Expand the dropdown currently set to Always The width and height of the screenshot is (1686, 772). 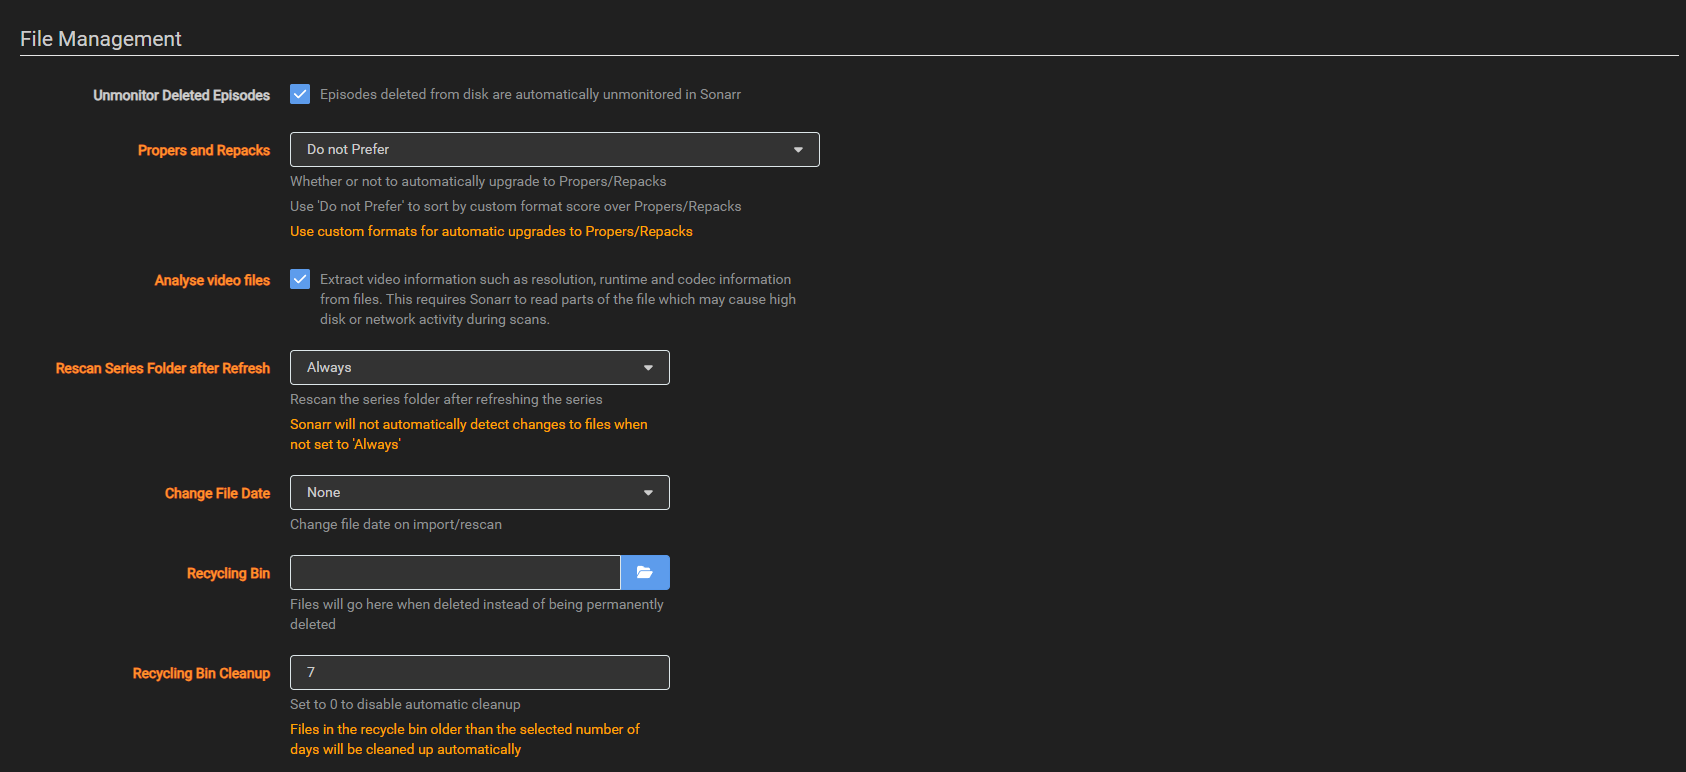(x=479, y=367)
